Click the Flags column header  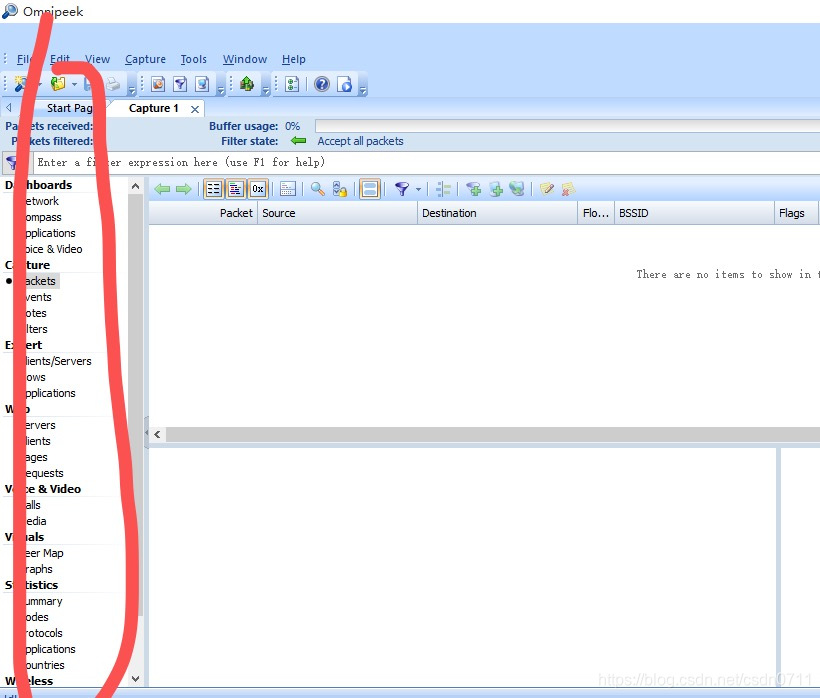(x=795, y=213)
